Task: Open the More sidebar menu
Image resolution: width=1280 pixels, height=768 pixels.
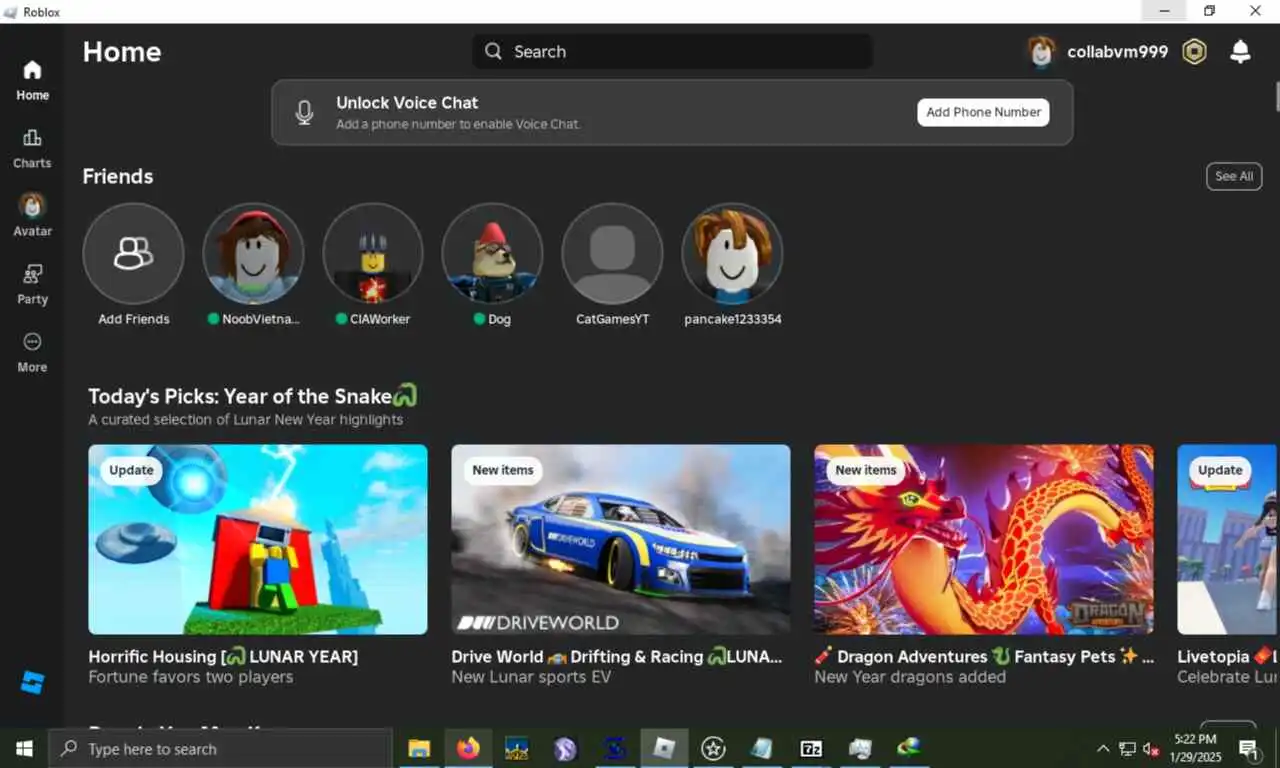Action: [x=32, y=352]
